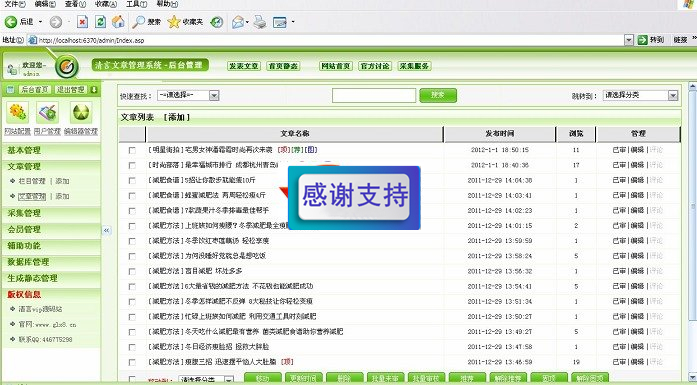Click the round green system logo icon
The image size is (697, 385).
pyautogui.click(x=67, y=67)
